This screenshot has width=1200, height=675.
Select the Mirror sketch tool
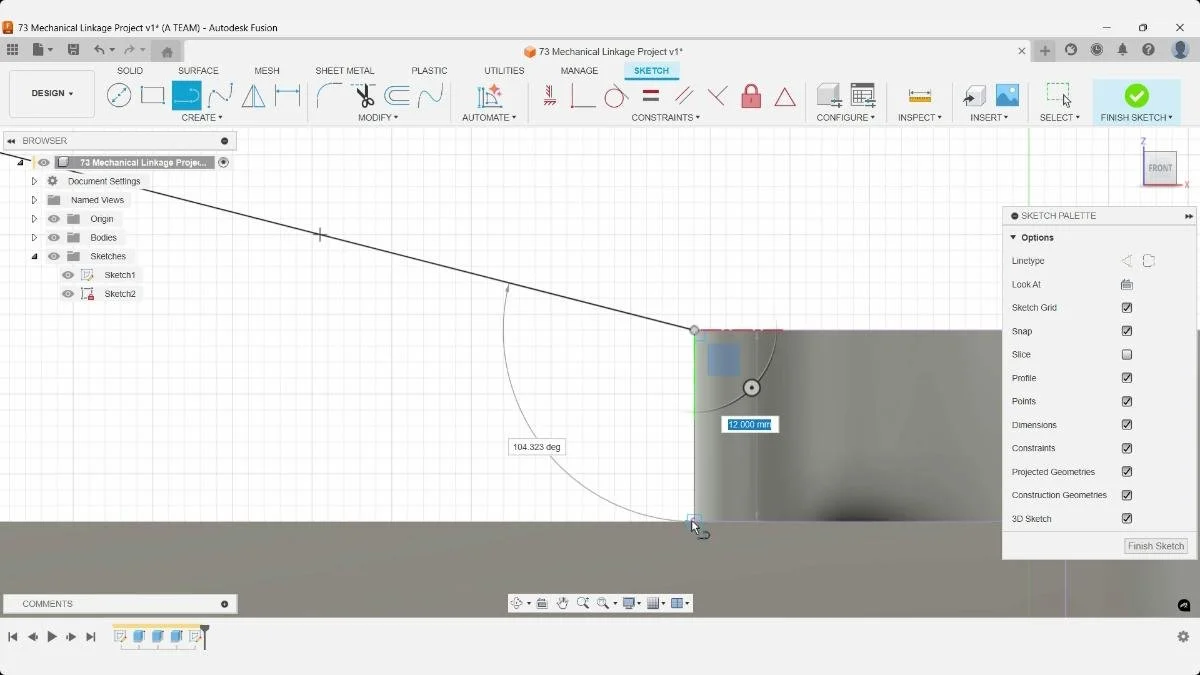coord(254,96)
